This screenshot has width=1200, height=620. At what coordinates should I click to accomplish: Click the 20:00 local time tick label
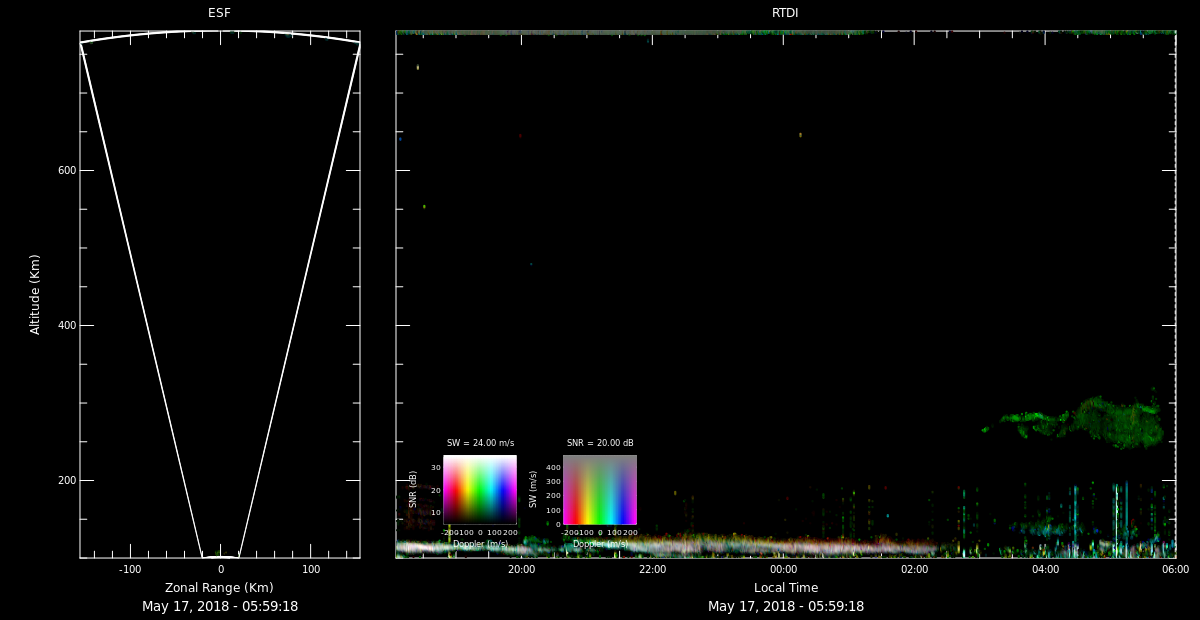click(x=521, y=569)
